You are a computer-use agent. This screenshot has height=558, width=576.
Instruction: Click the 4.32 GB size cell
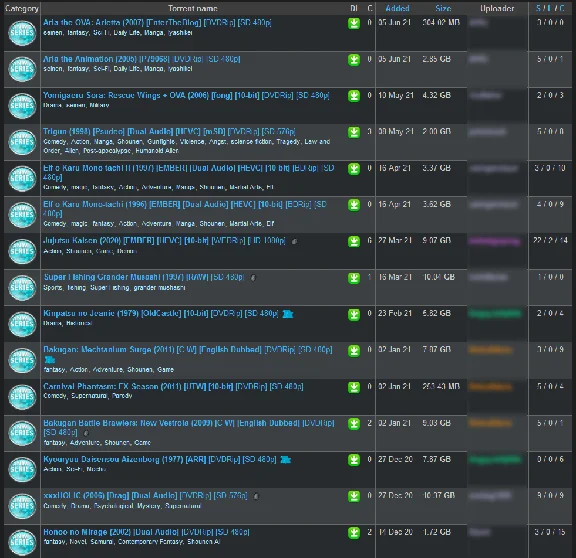[x=436, y=95]
